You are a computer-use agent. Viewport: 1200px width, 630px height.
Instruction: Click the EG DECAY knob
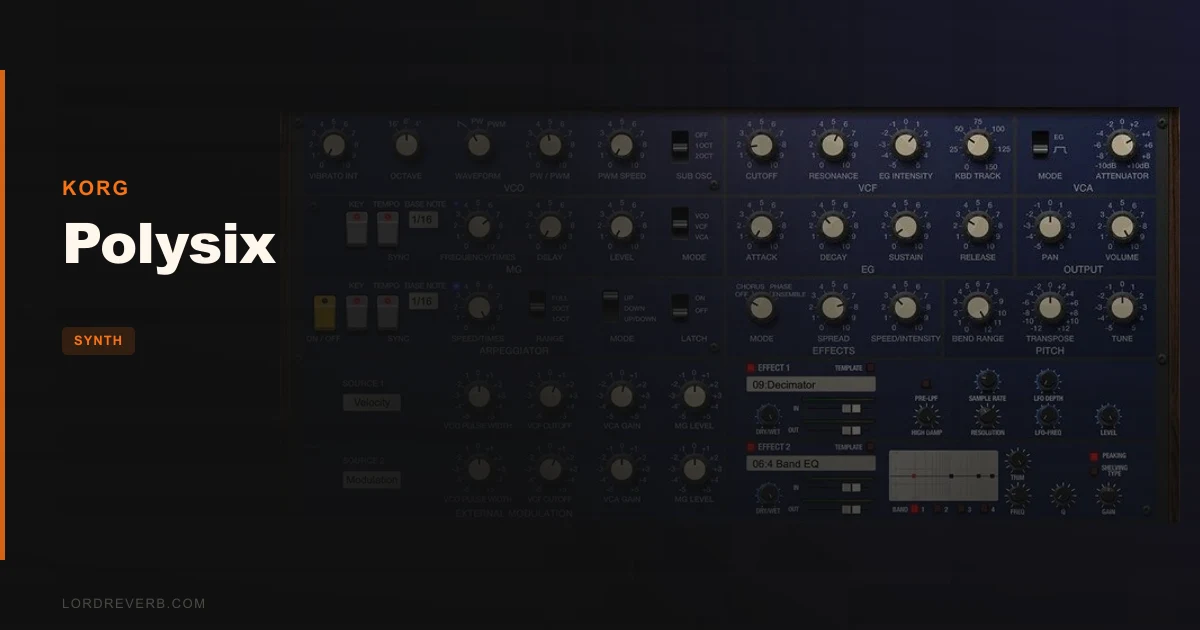pyautogui.click(x=834, y=227)
